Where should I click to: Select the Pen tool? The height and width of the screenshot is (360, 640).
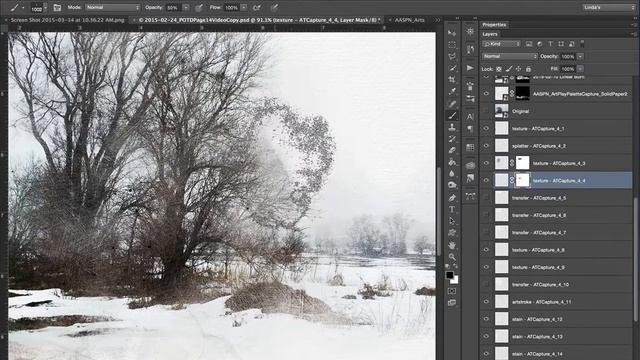452,198
